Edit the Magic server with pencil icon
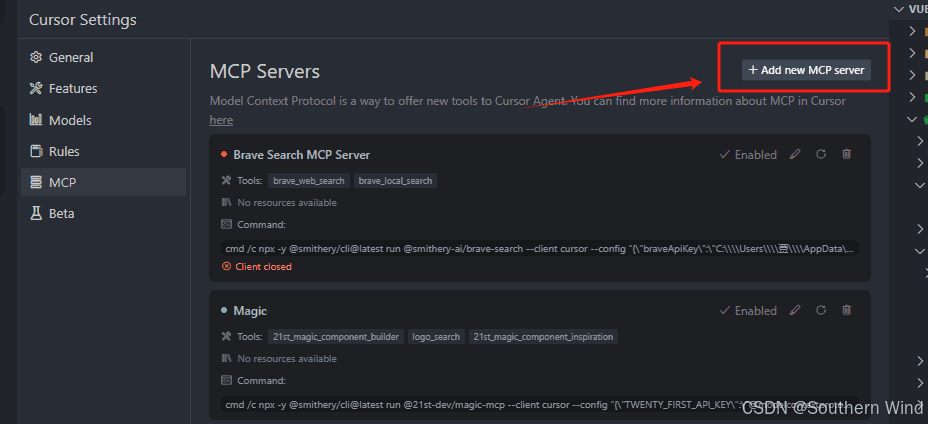Image resolution: width=928 pixels, height=424 pixels. (795, 310)
